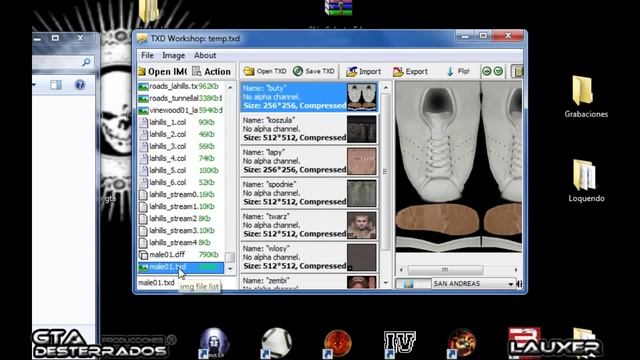Select the "wlosy" texture entry

[x=309, y=257]
